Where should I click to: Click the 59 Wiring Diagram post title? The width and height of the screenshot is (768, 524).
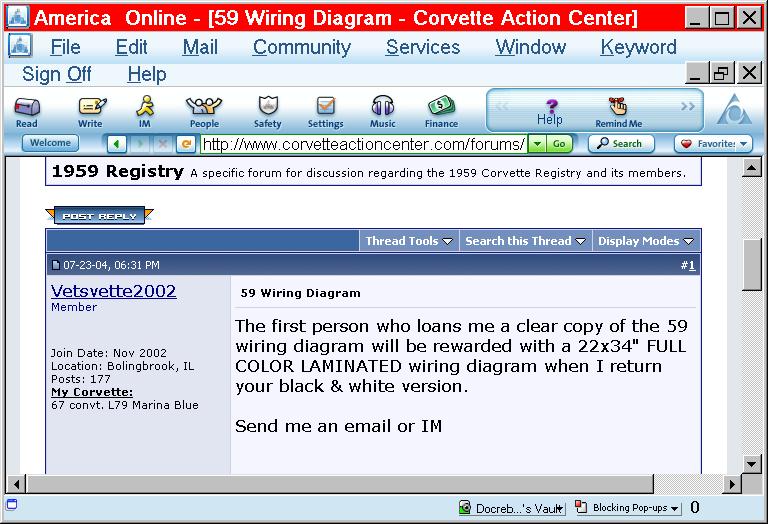[x=300, y=293]
